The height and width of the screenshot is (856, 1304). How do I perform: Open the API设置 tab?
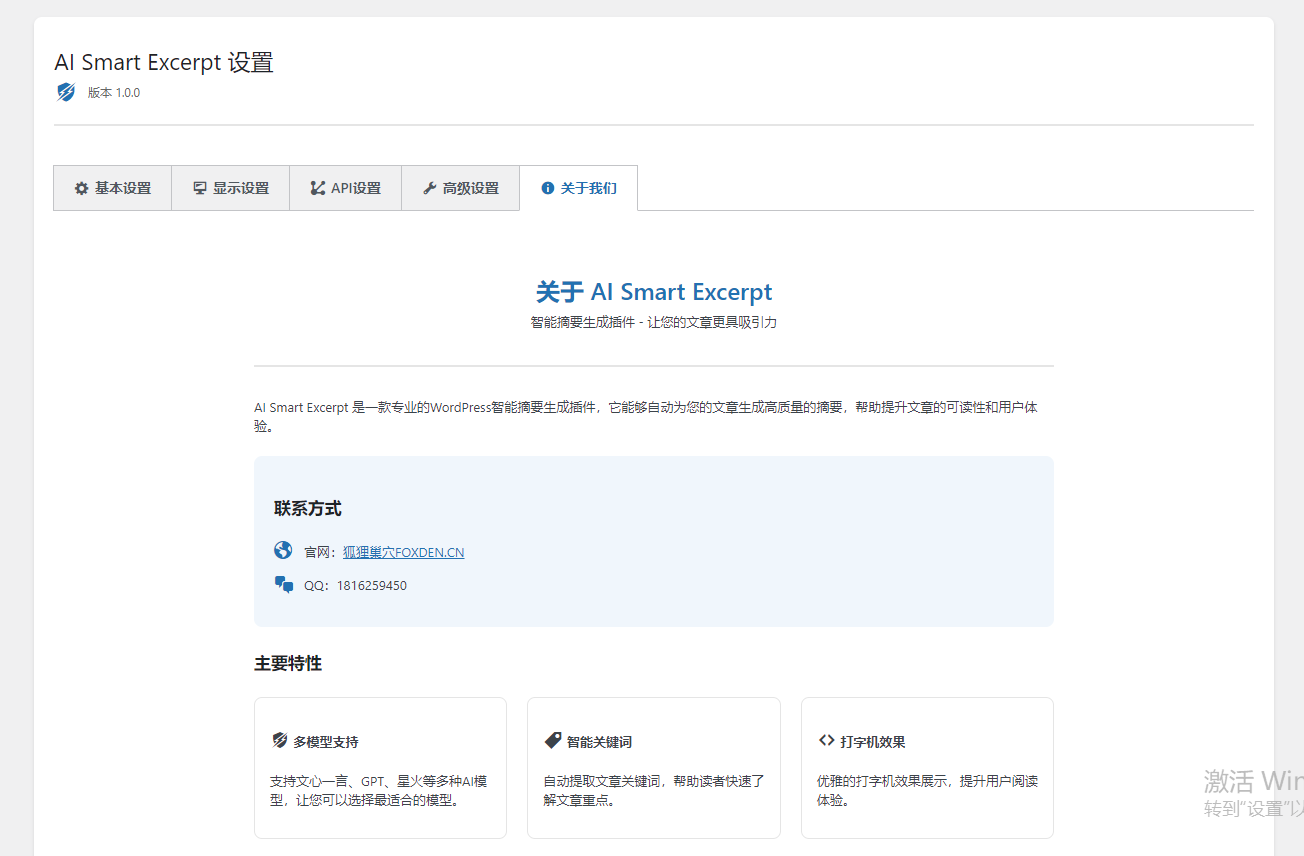click(x=346, y=188)
